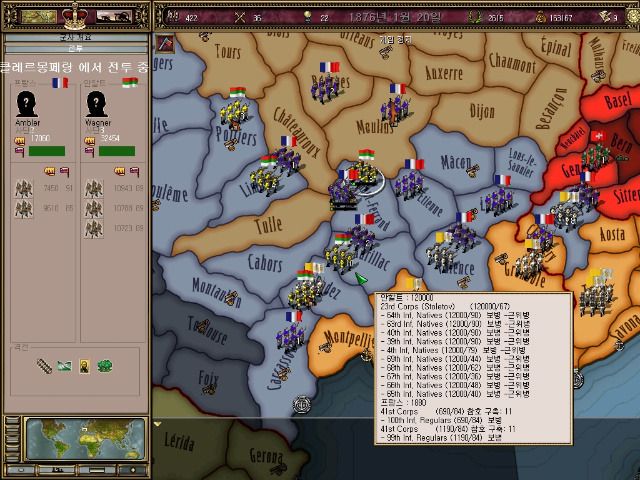Click the round naval base icon below Carcassonne
Image resolution: width=640 pixels, height=480 pixels.
302,404
